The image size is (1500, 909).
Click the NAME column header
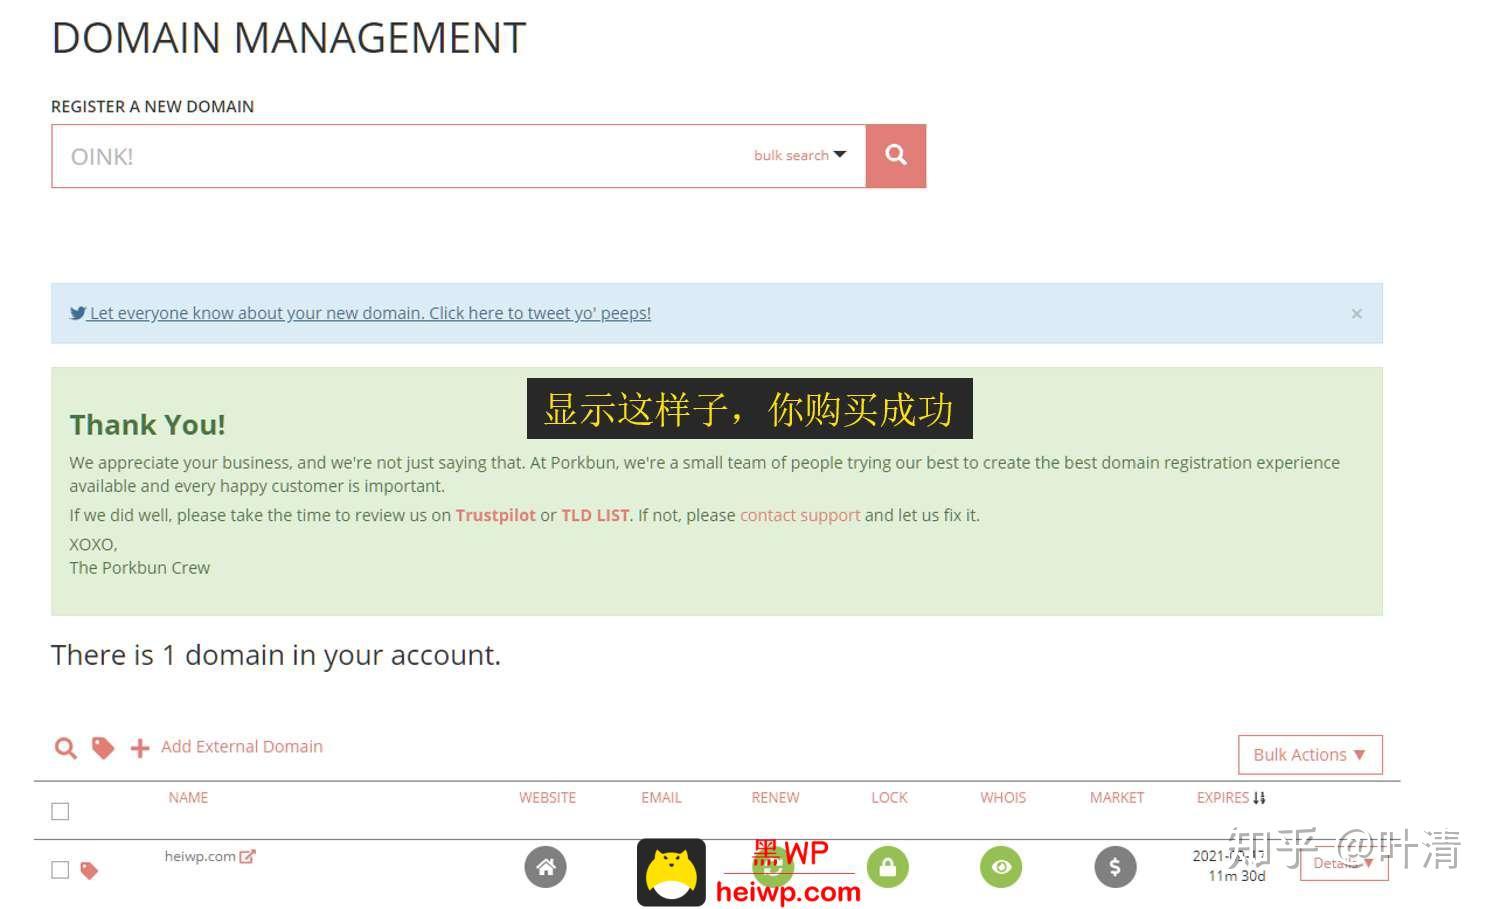pos(188,797)
